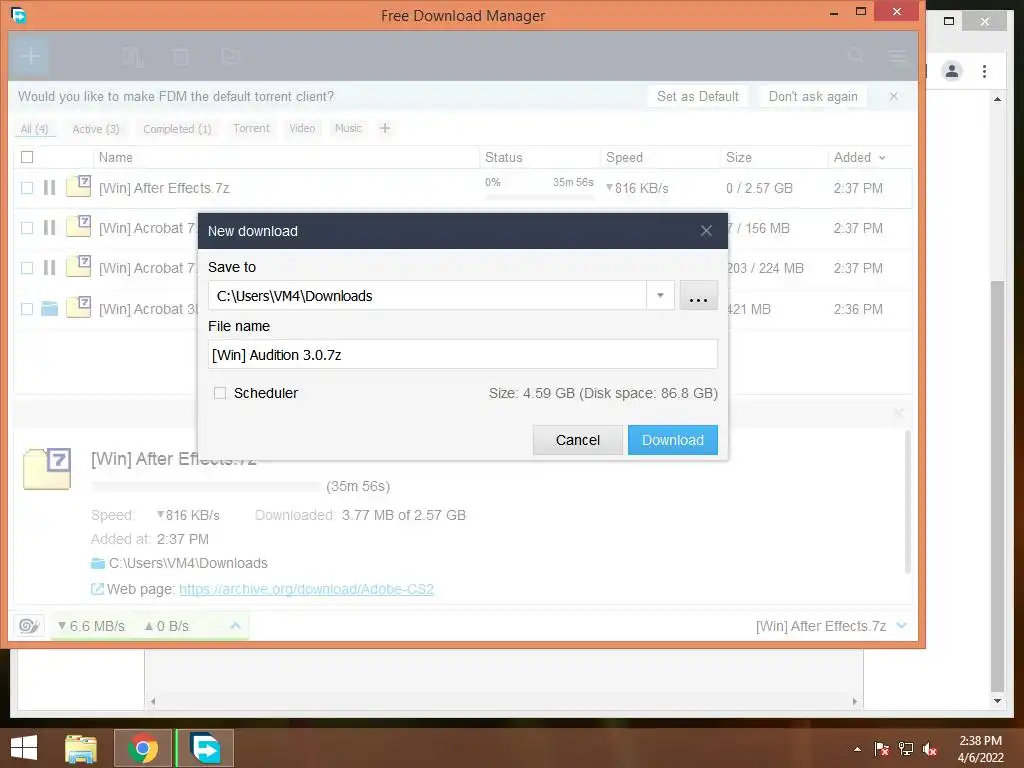The height and width of the screenshot is (768, 1024).
Task: Open the Windows Start button
Action: tap(24, 748)
